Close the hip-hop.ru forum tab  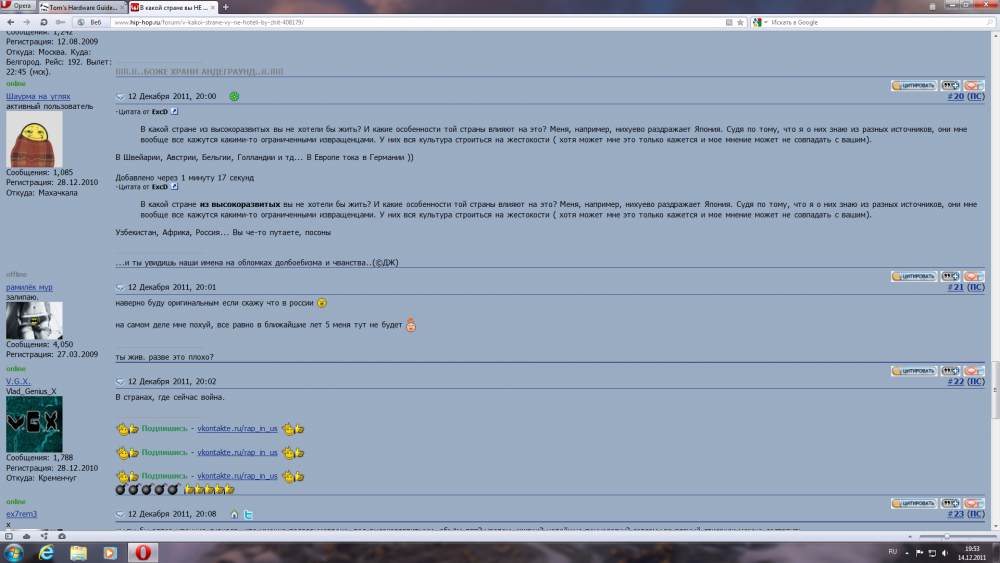pyautogui.click(x=212, y=8)
